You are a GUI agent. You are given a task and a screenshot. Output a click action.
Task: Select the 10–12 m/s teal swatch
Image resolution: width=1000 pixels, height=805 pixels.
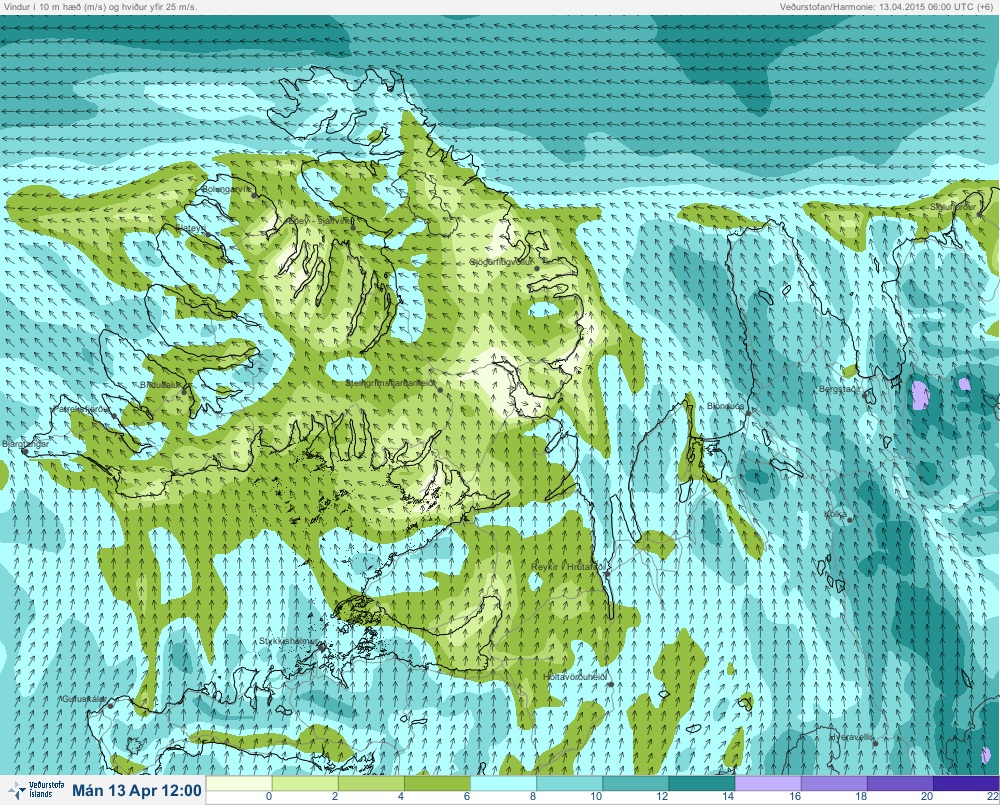635,783
